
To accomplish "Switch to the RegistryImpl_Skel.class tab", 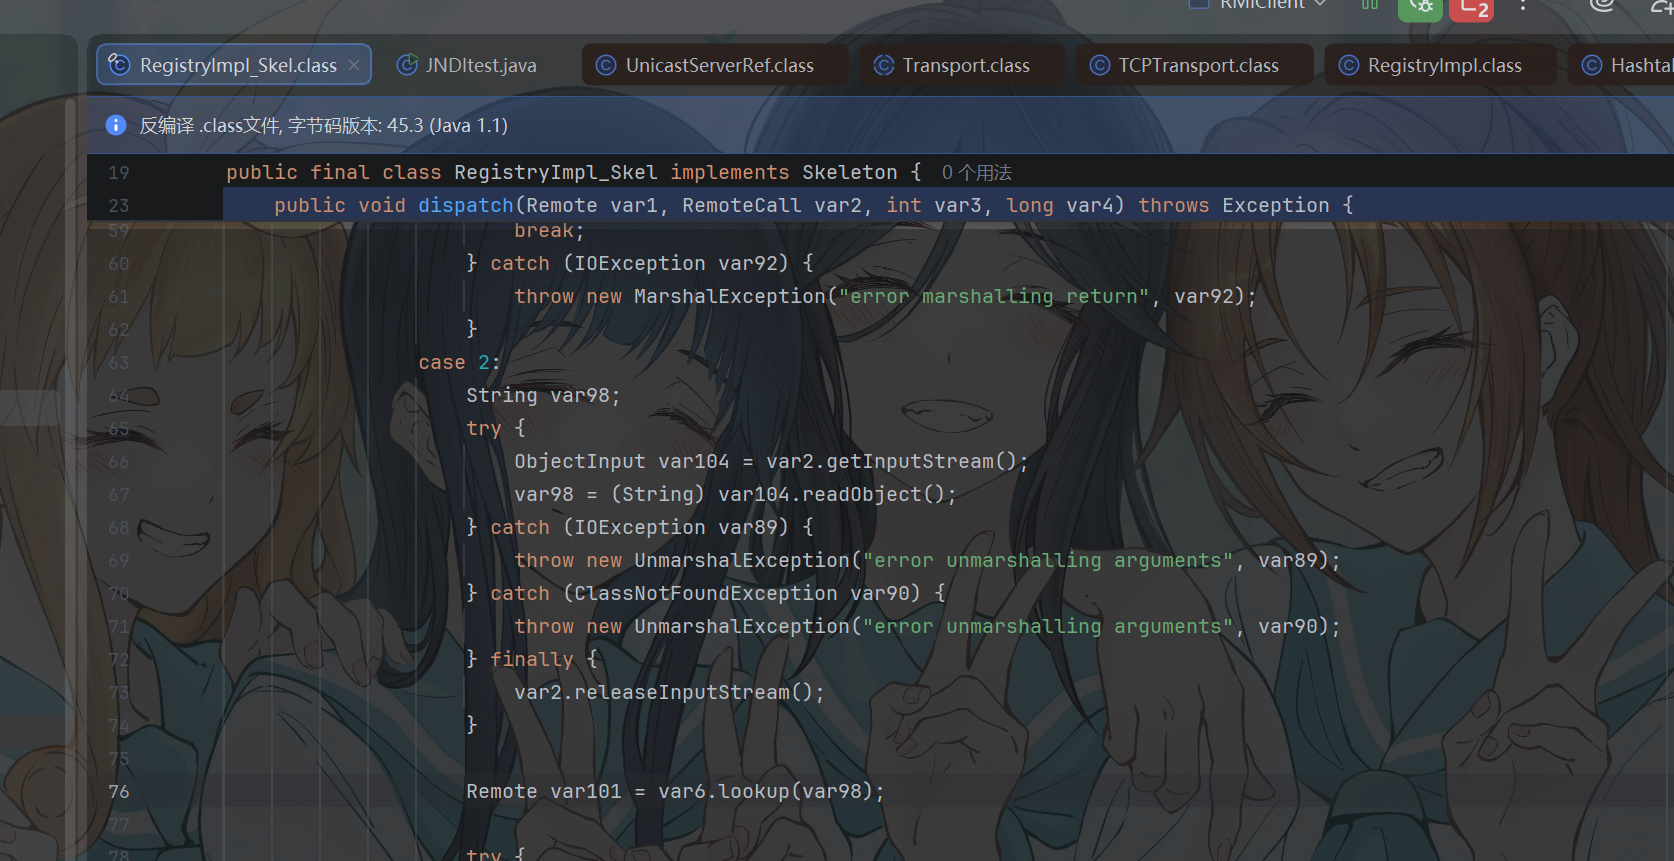I will click(234, 65).
